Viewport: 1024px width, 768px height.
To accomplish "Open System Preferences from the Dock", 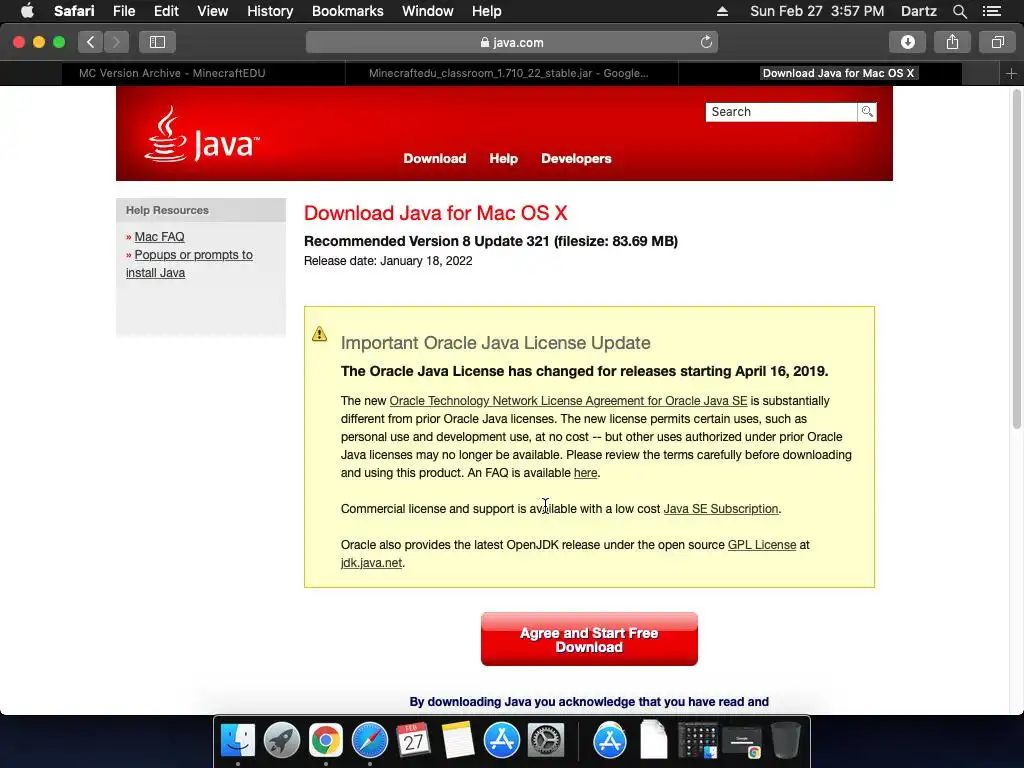I will tap(545, 740).
